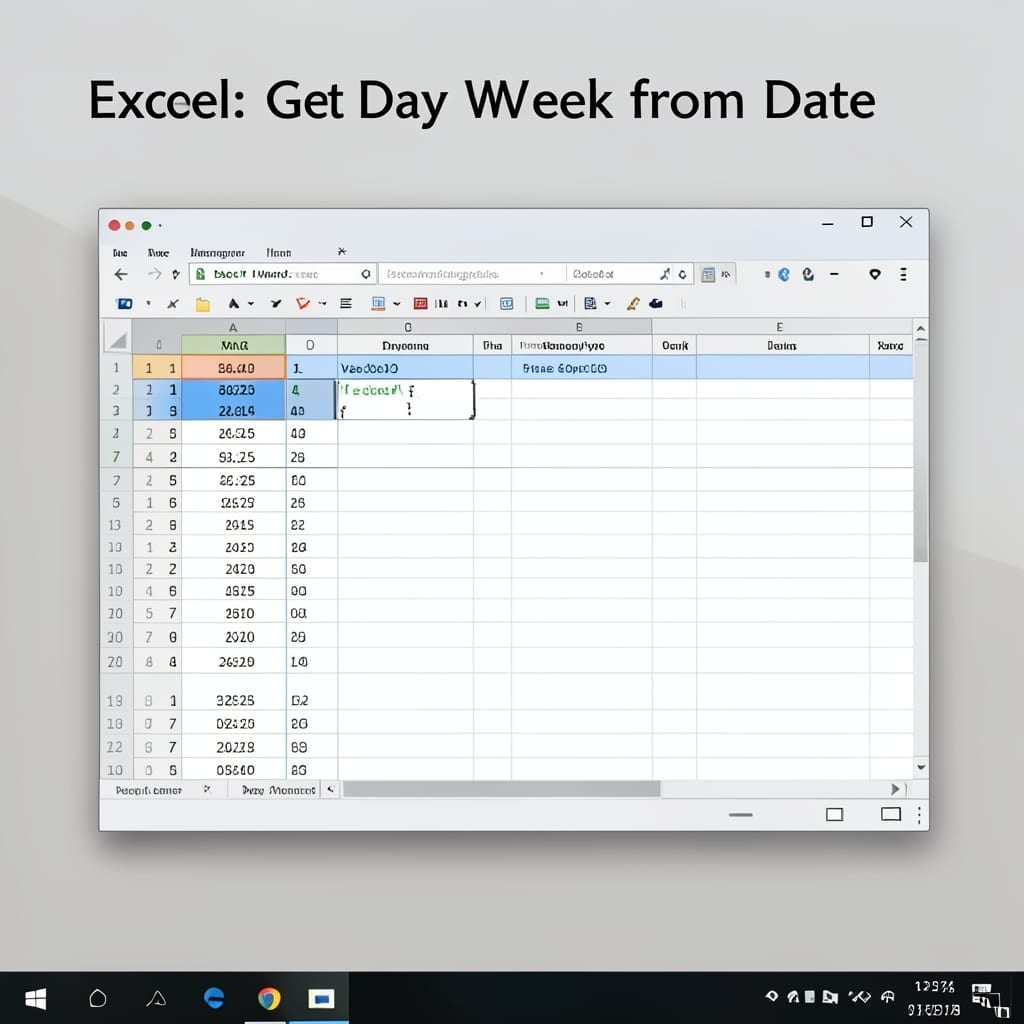Click the scroll up arrow at top right
1024x1024 pixels.
click(x=921, y=329)
